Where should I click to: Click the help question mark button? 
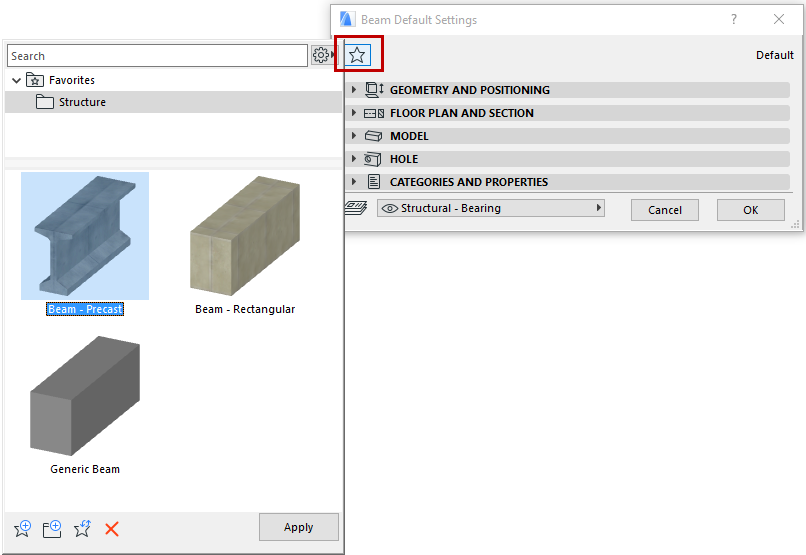734,20
